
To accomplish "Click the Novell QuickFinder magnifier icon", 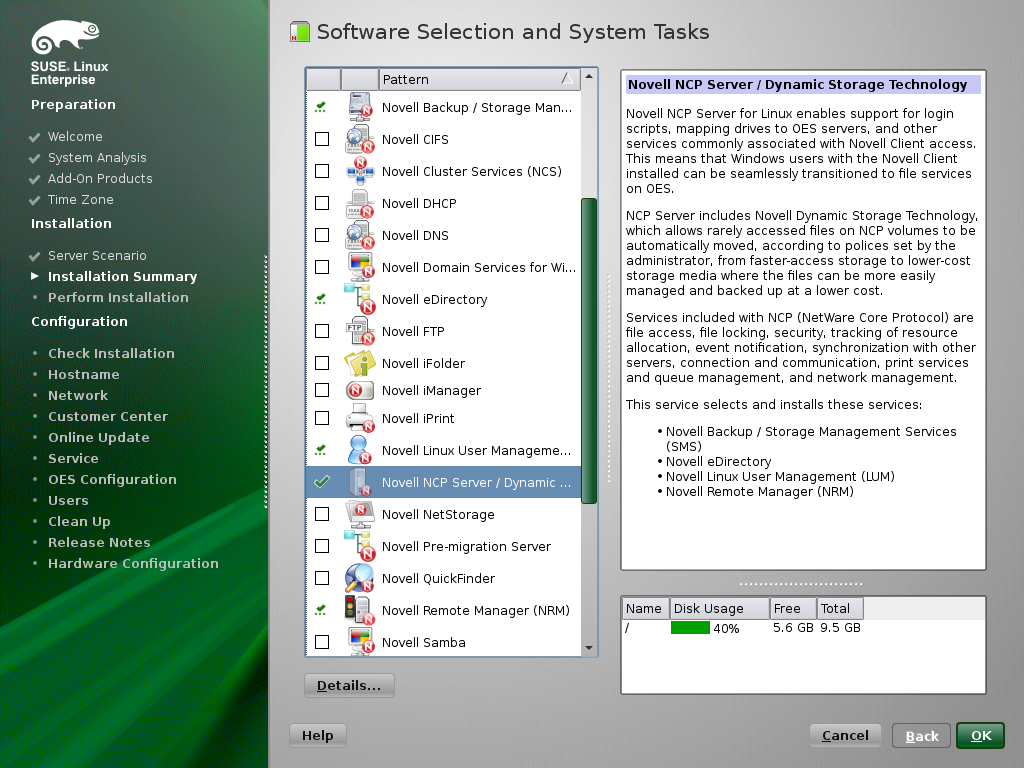I will coord(359,578).
